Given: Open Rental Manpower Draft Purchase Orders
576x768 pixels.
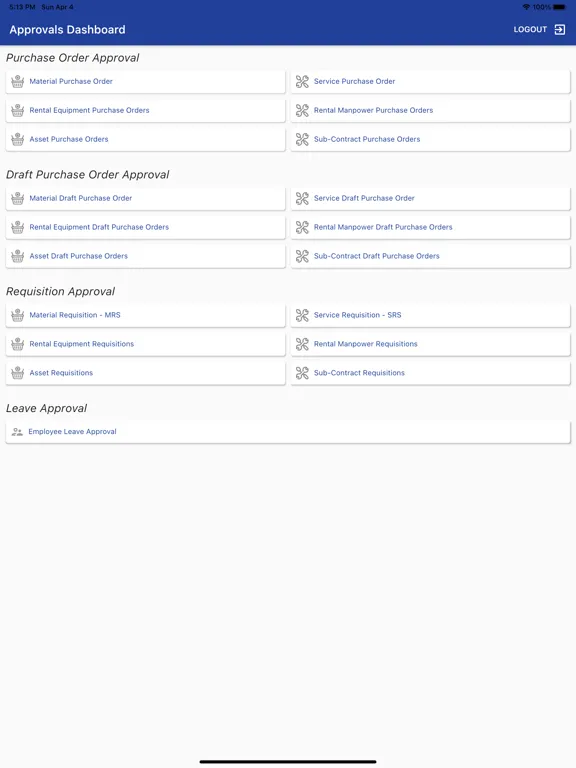Looking at the screenshot, I should (430, 227).
